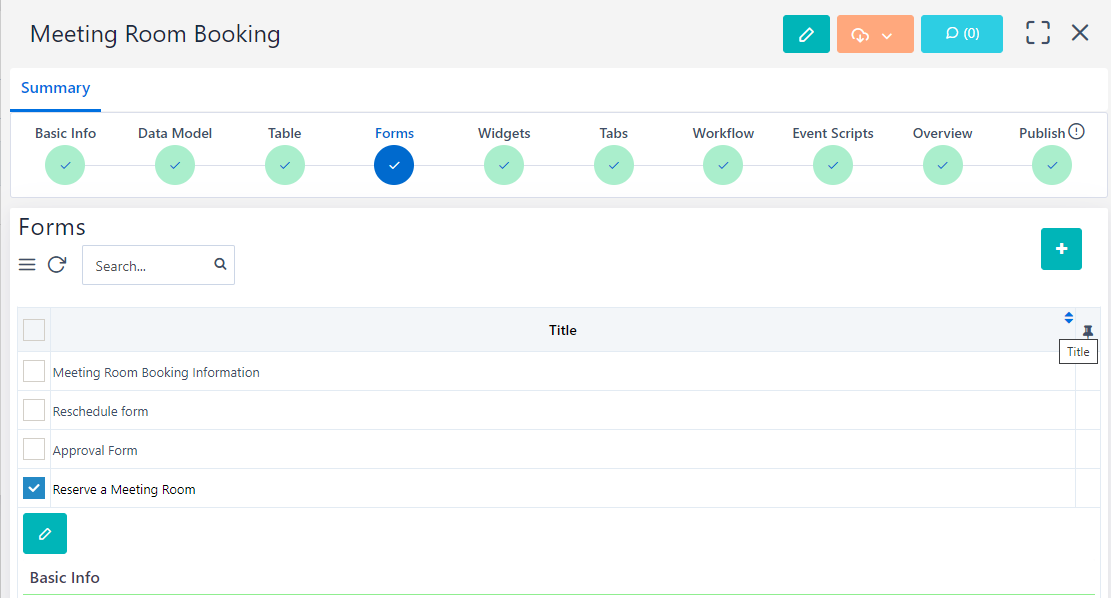
Task: Edit the selected form with pencil button
Action: 45,534
